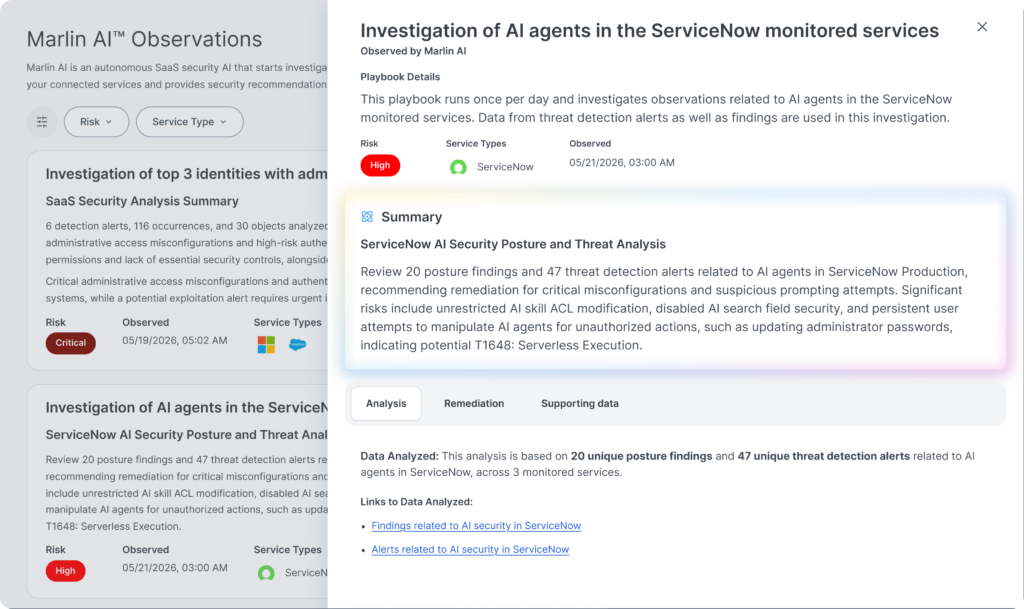The width and height of the screenshot is (1024, 609).
Task: Click 'Links to Data Analyzed:' label
Action: pos(417,501)
